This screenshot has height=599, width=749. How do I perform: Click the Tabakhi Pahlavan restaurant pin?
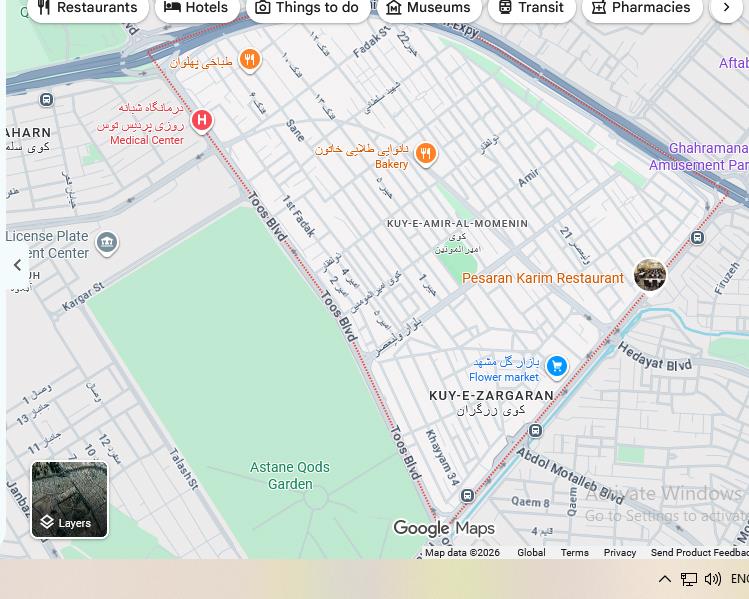[x=249, y=61]
